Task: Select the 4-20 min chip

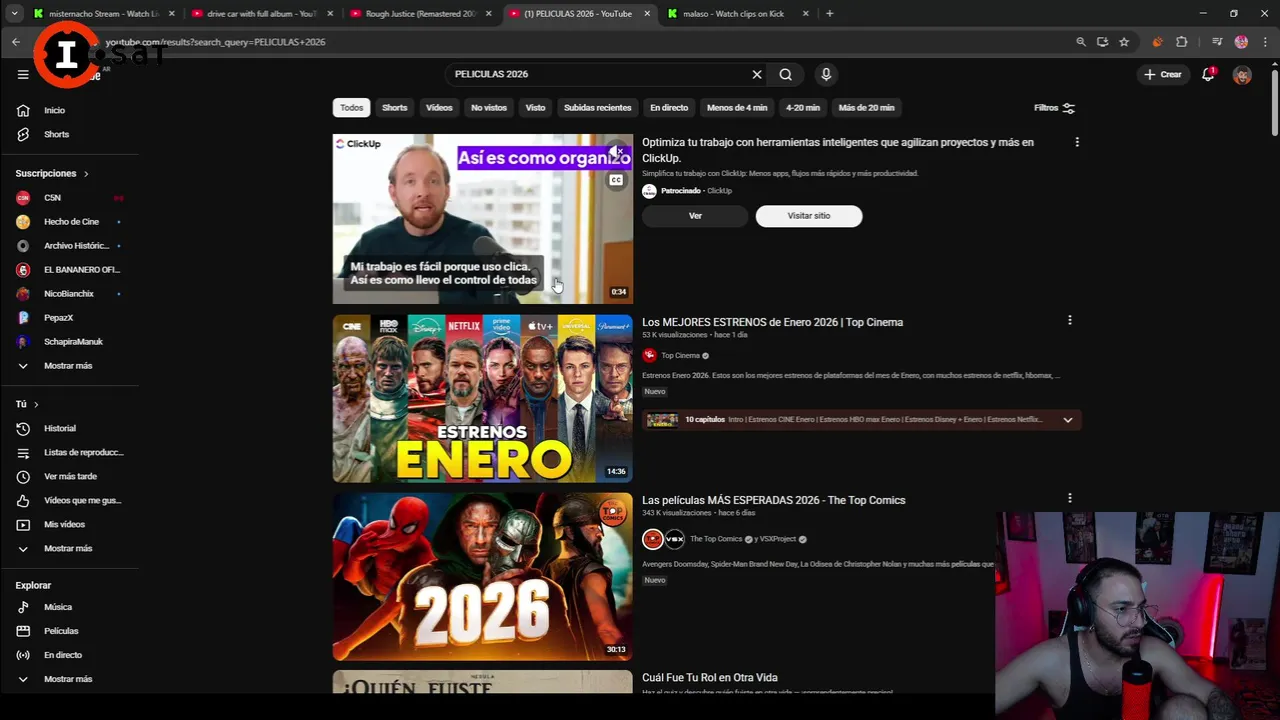Action: tap(803, 107)
